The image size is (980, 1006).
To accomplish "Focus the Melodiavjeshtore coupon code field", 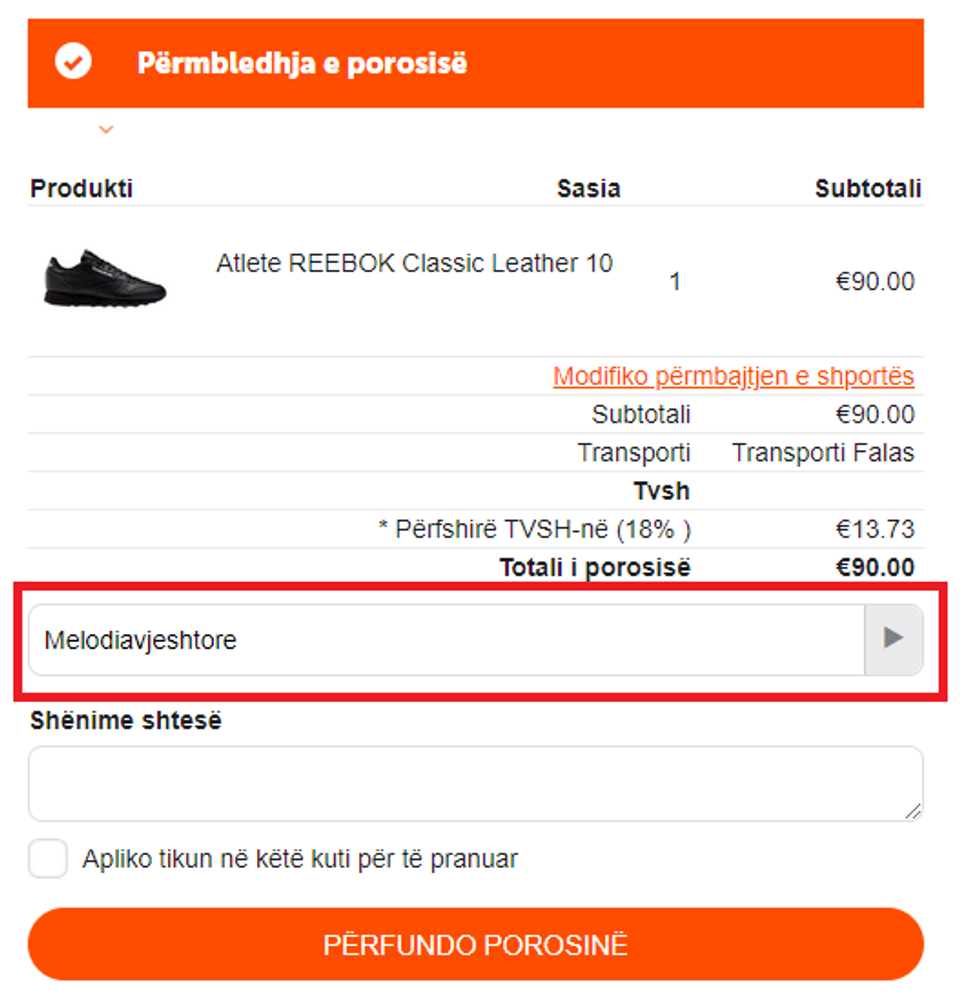I will tap(446, 639).
